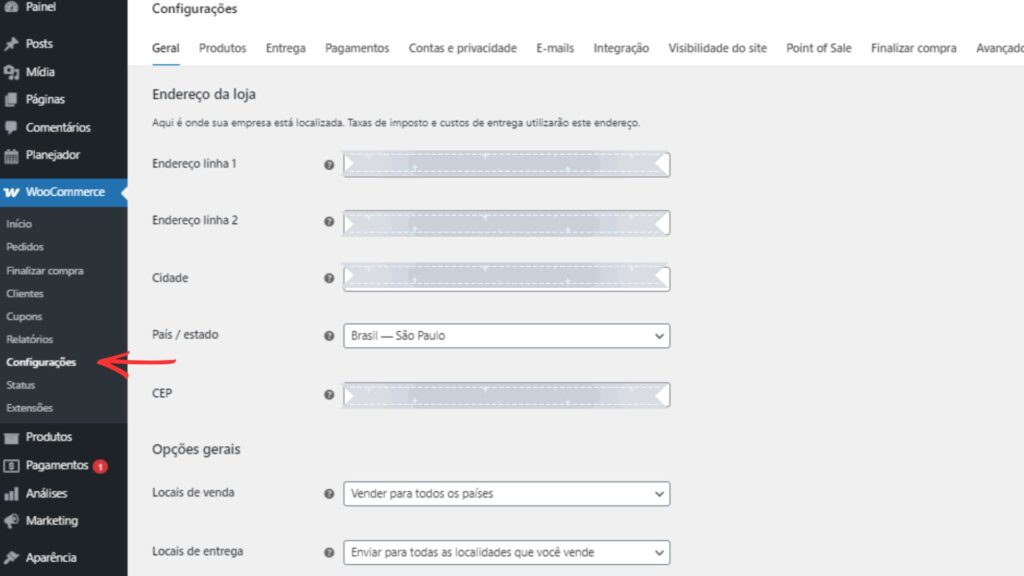
Task: Click the help icon beside Endereço linha 1
Action: pos(328,165)
